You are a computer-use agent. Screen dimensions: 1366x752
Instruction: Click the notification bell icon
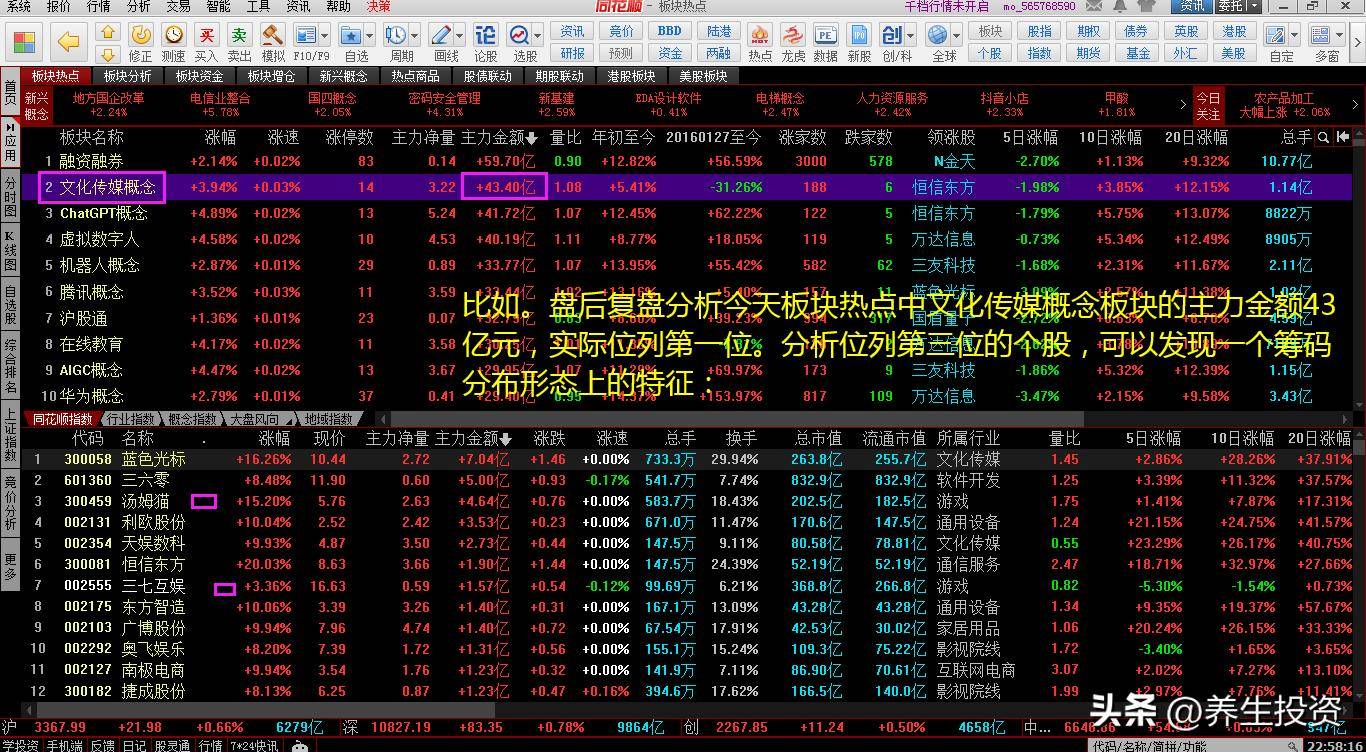[1119, 6]
